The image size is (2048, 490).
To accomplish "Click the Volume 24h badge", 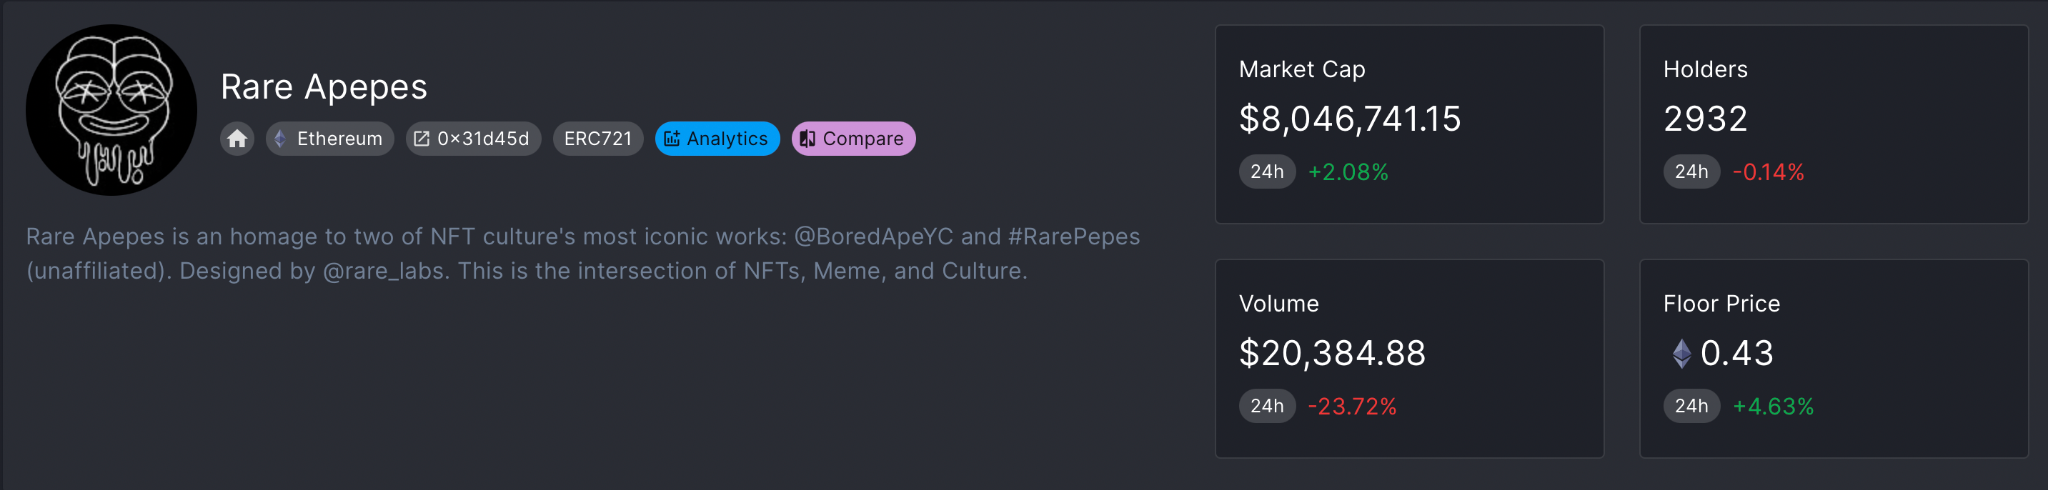I will tap(1267, 406).
